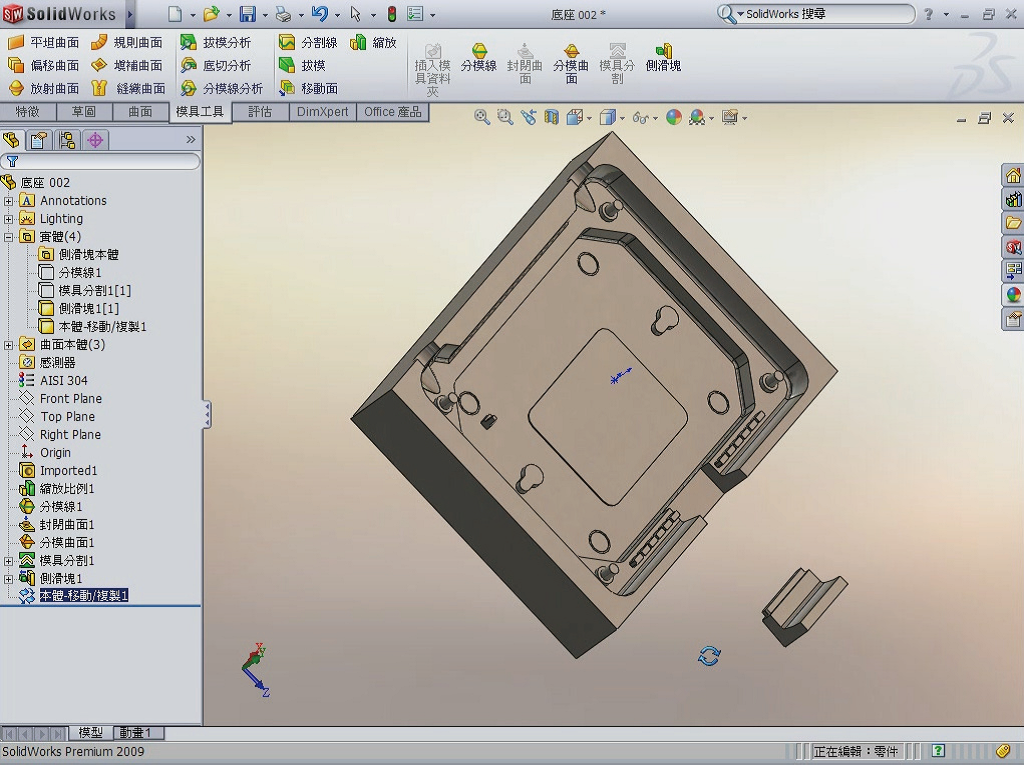
Task: Run 拔模分析 draft analysis
Action: point(216,42)
